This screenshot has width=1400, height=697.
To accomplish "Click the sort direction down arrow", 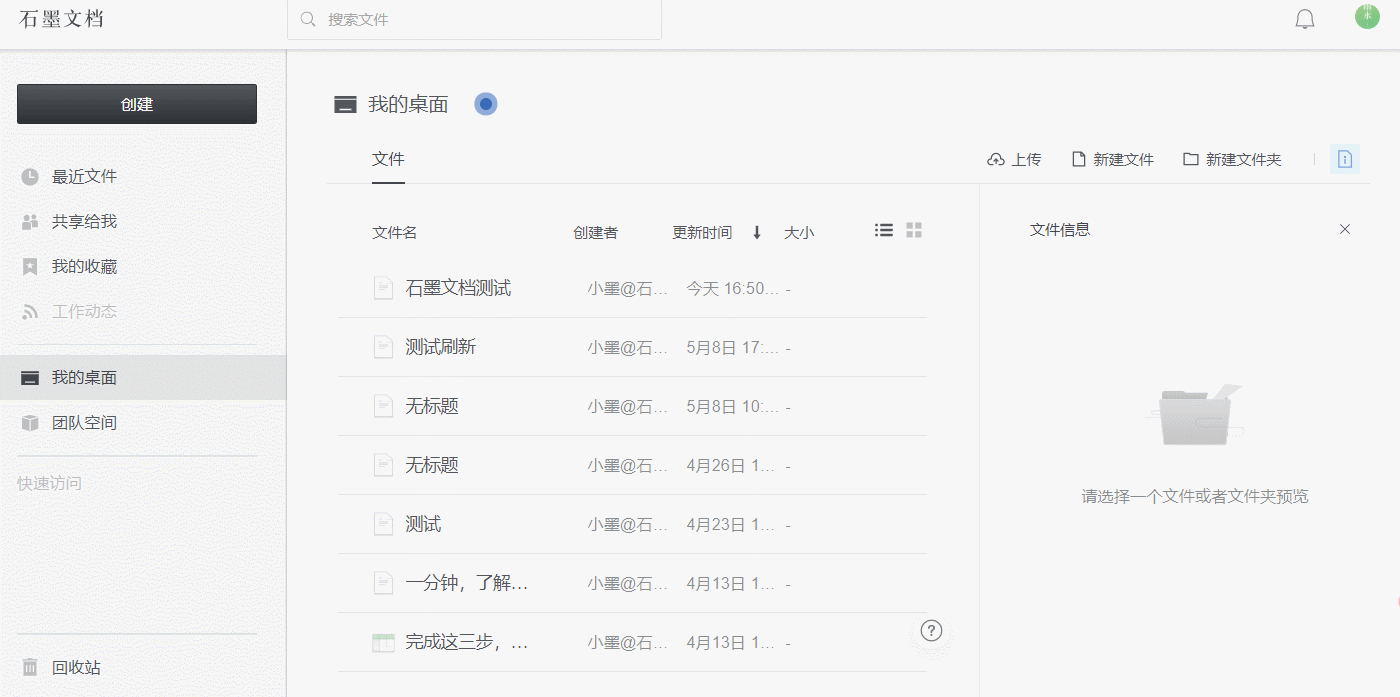I will [757, 232].
